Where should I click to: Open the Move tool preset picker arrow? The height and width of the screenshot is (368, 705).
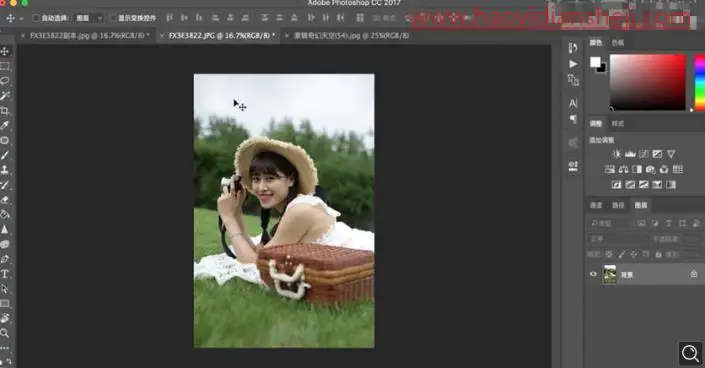click(x=21, y=18)
